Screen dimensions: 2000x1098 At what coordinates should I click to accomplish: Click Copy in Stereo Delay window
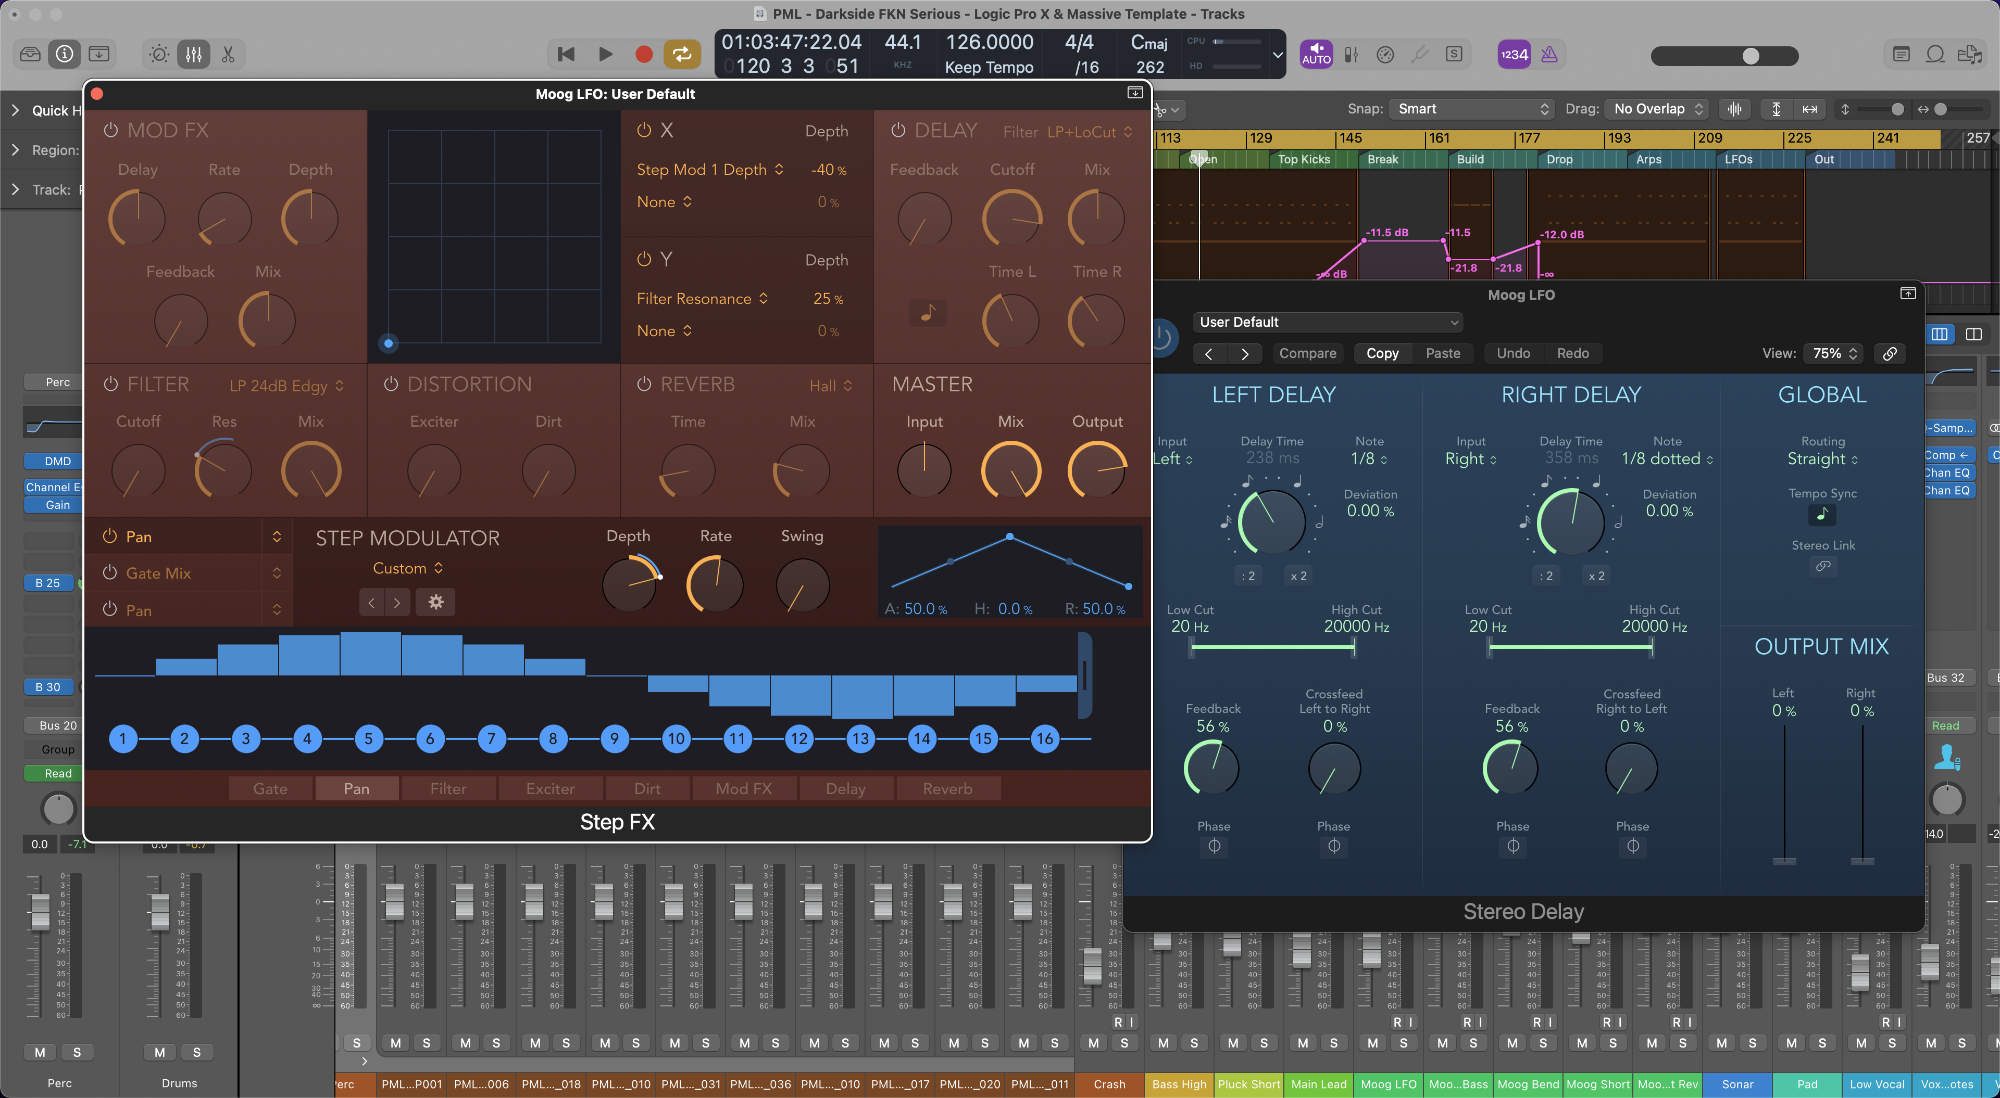tap(1382, 353)
